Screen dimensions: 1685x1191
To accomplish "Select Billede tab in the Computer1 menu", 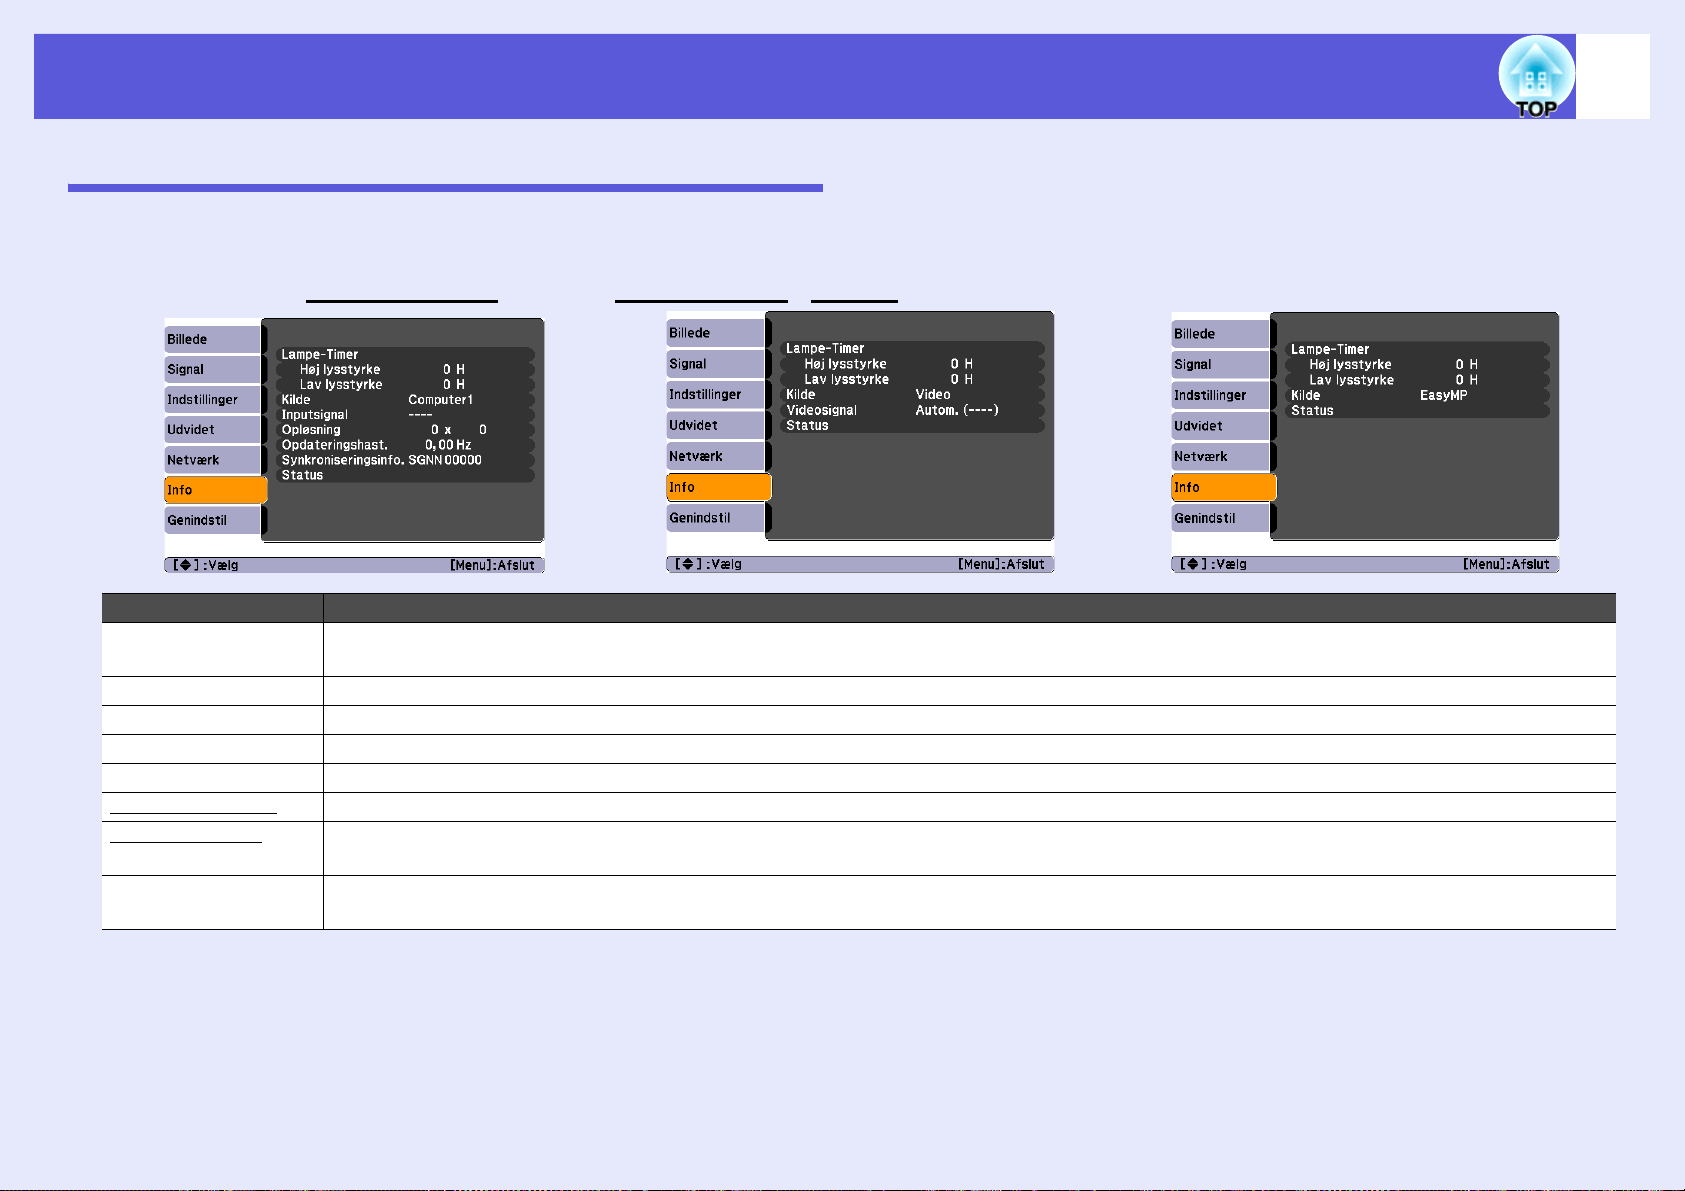I will (213, 339).
